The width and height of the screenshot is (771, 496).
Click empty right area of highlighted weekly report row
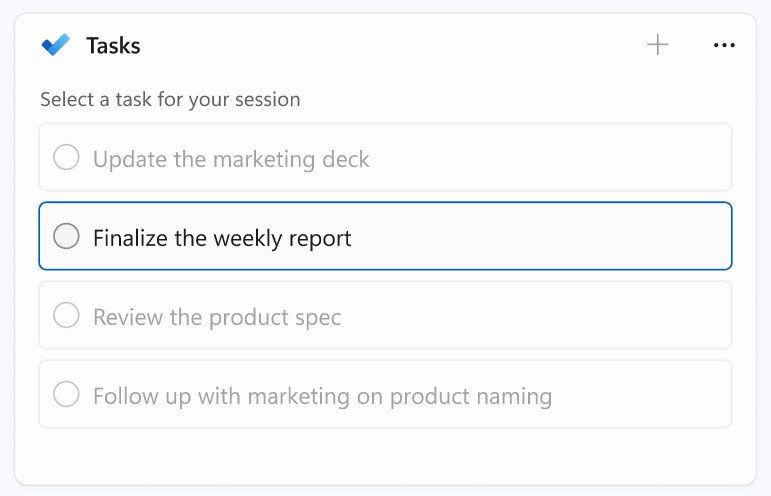600,237
